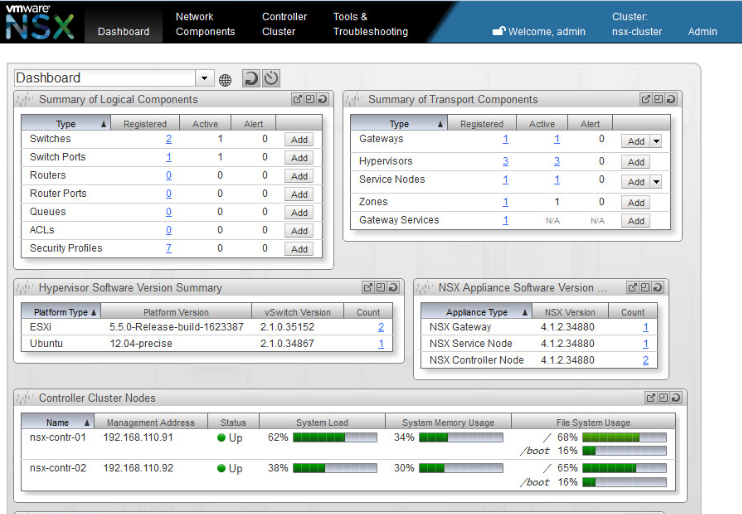Viewport: 742px width, 514px height.
Task: Sort controller nodes by Name column
Action: 58,422
